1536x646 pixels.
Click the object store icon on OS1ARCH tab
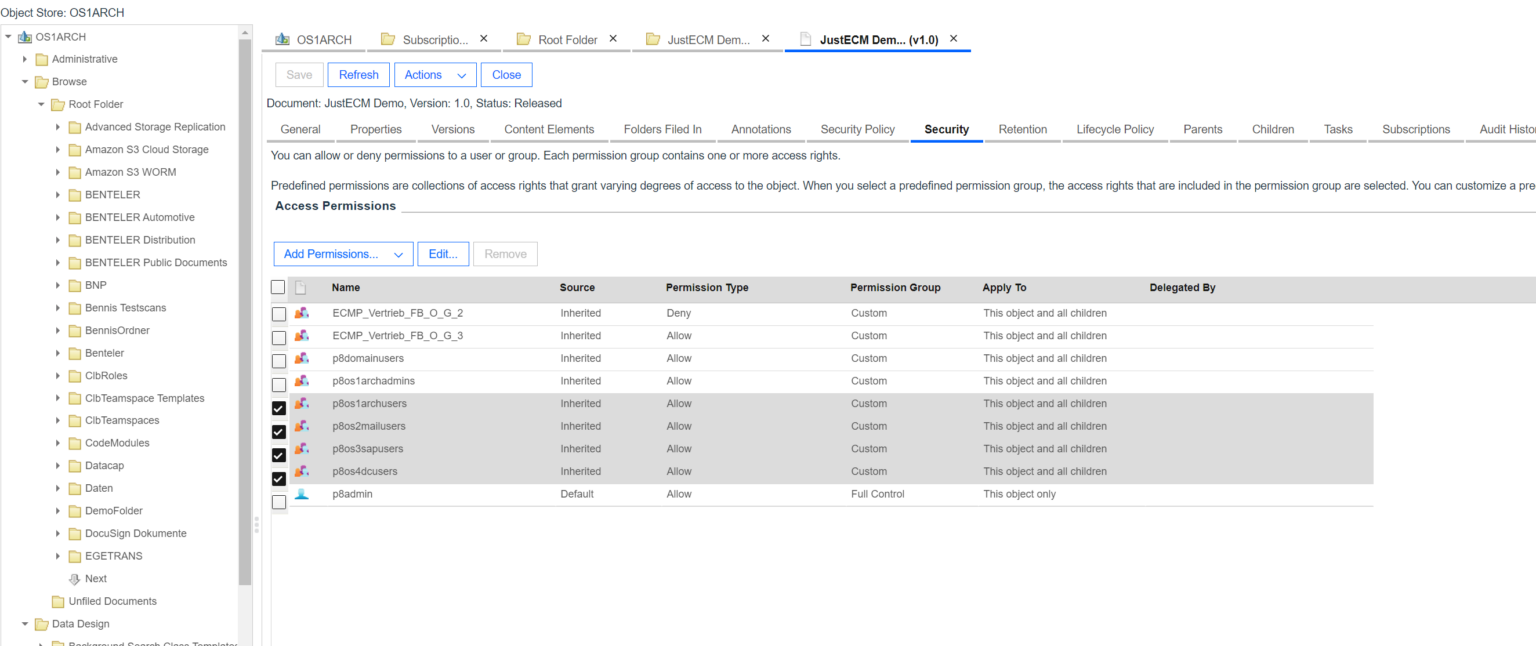coord(284,39)
